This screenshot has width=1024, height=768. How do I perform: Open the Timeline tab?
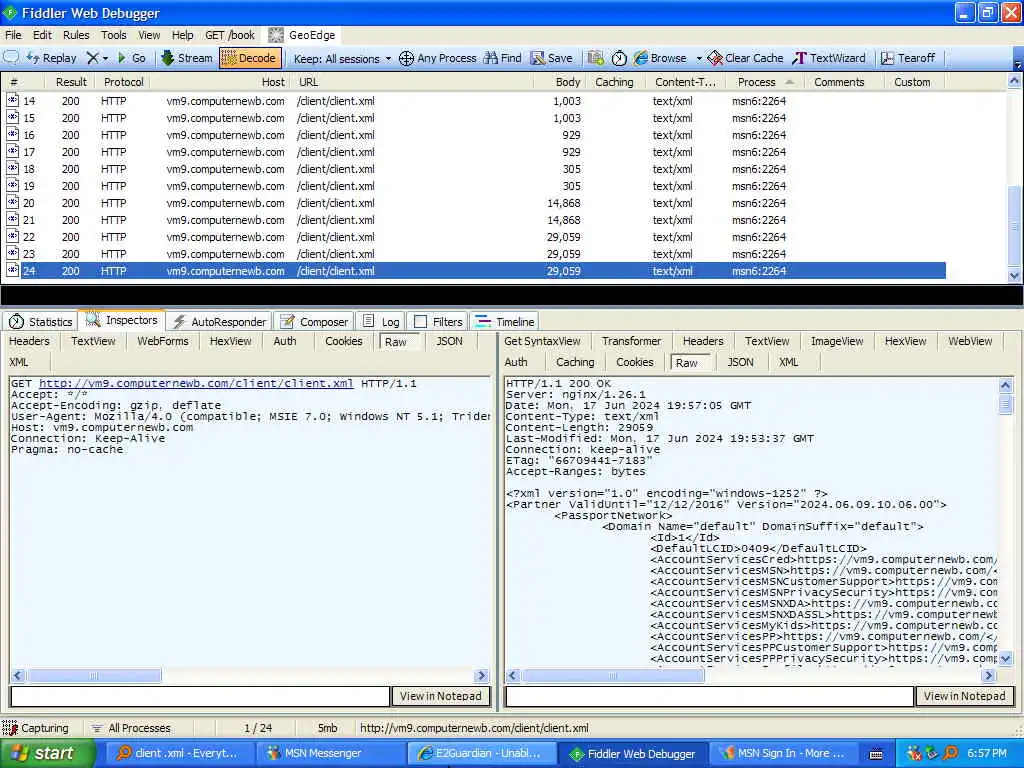(505, 321)
